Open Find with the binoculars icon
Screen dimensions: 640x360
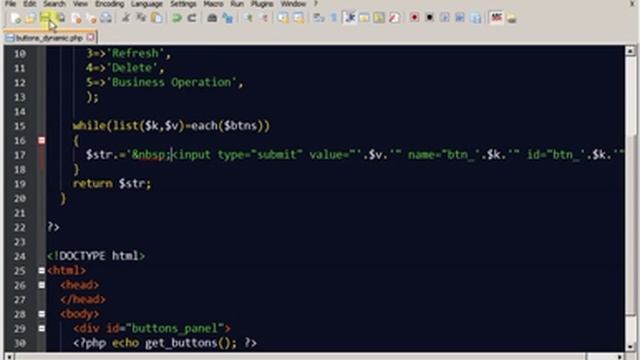click(212, 18)
